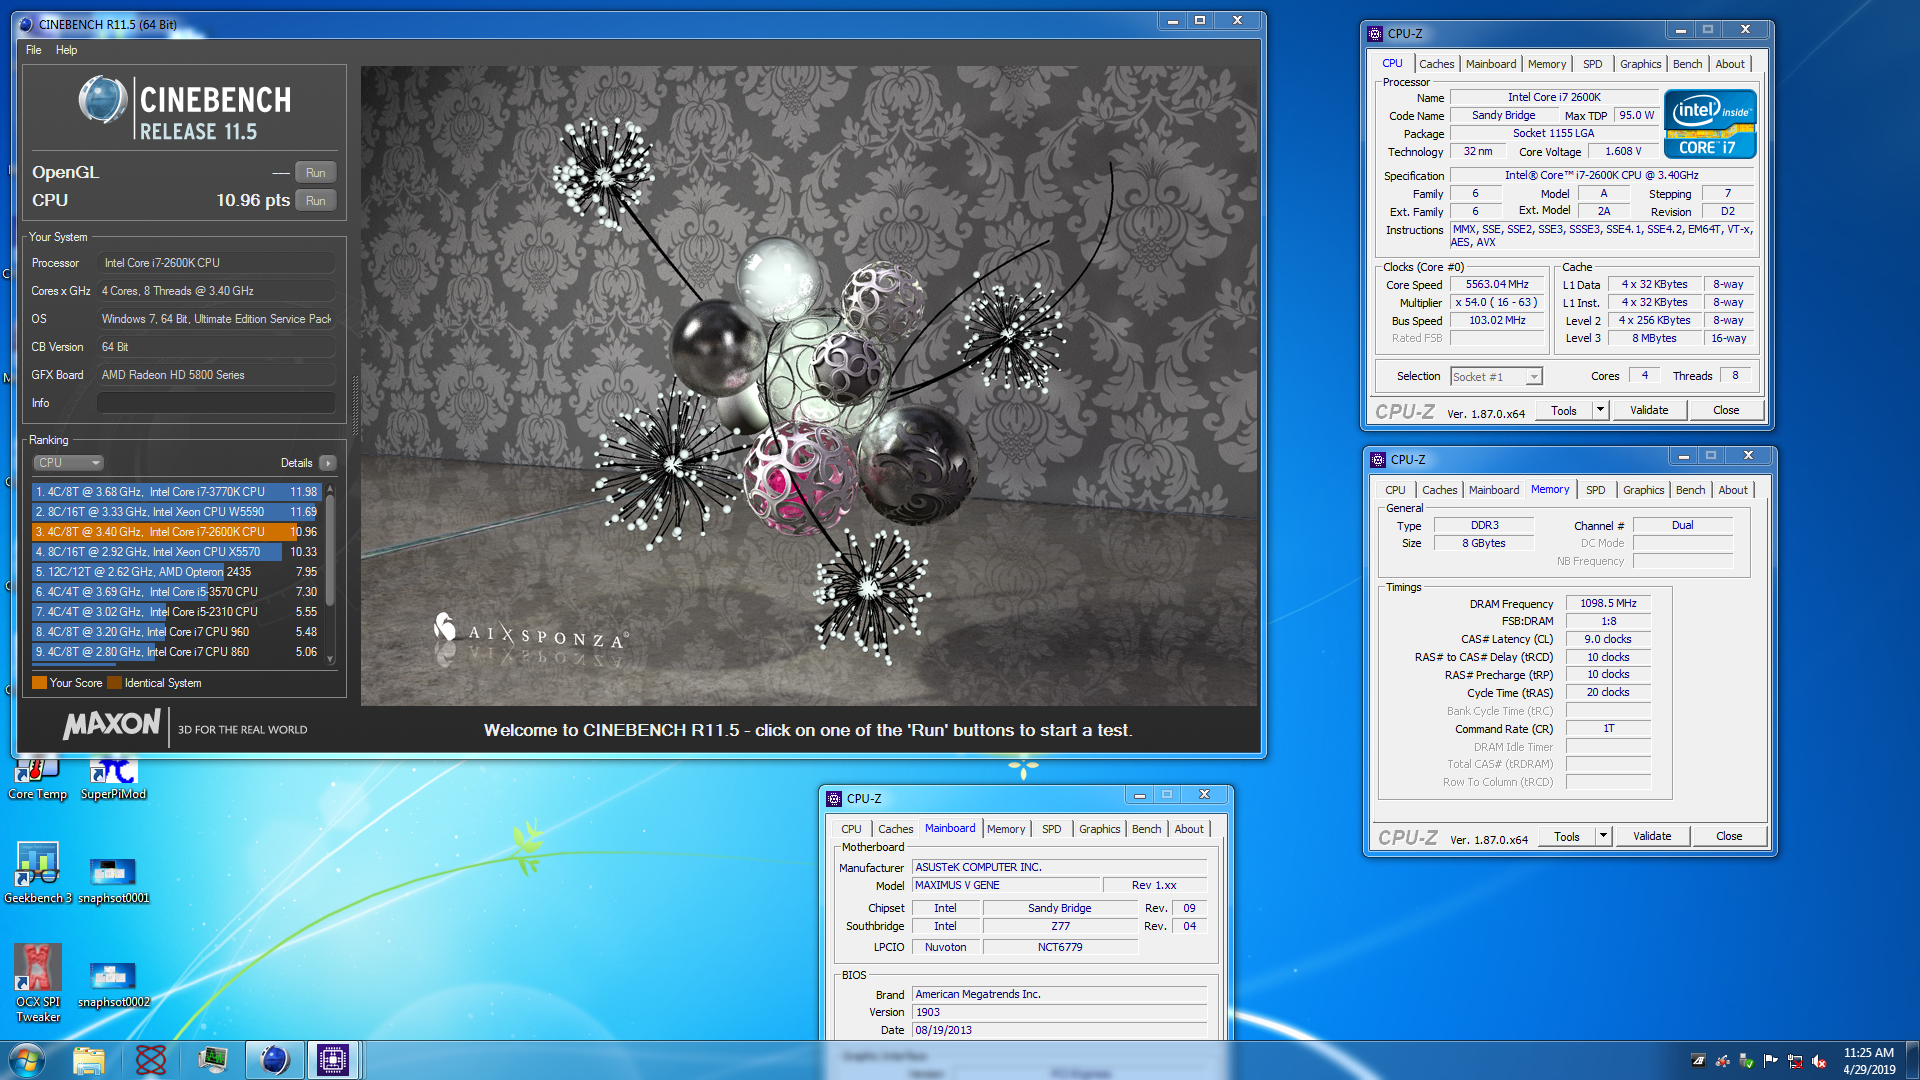Click the Identical System legend swatch
Image resolution: width=1920 pixels, height=1080 pixels.
tap(114, 683)
